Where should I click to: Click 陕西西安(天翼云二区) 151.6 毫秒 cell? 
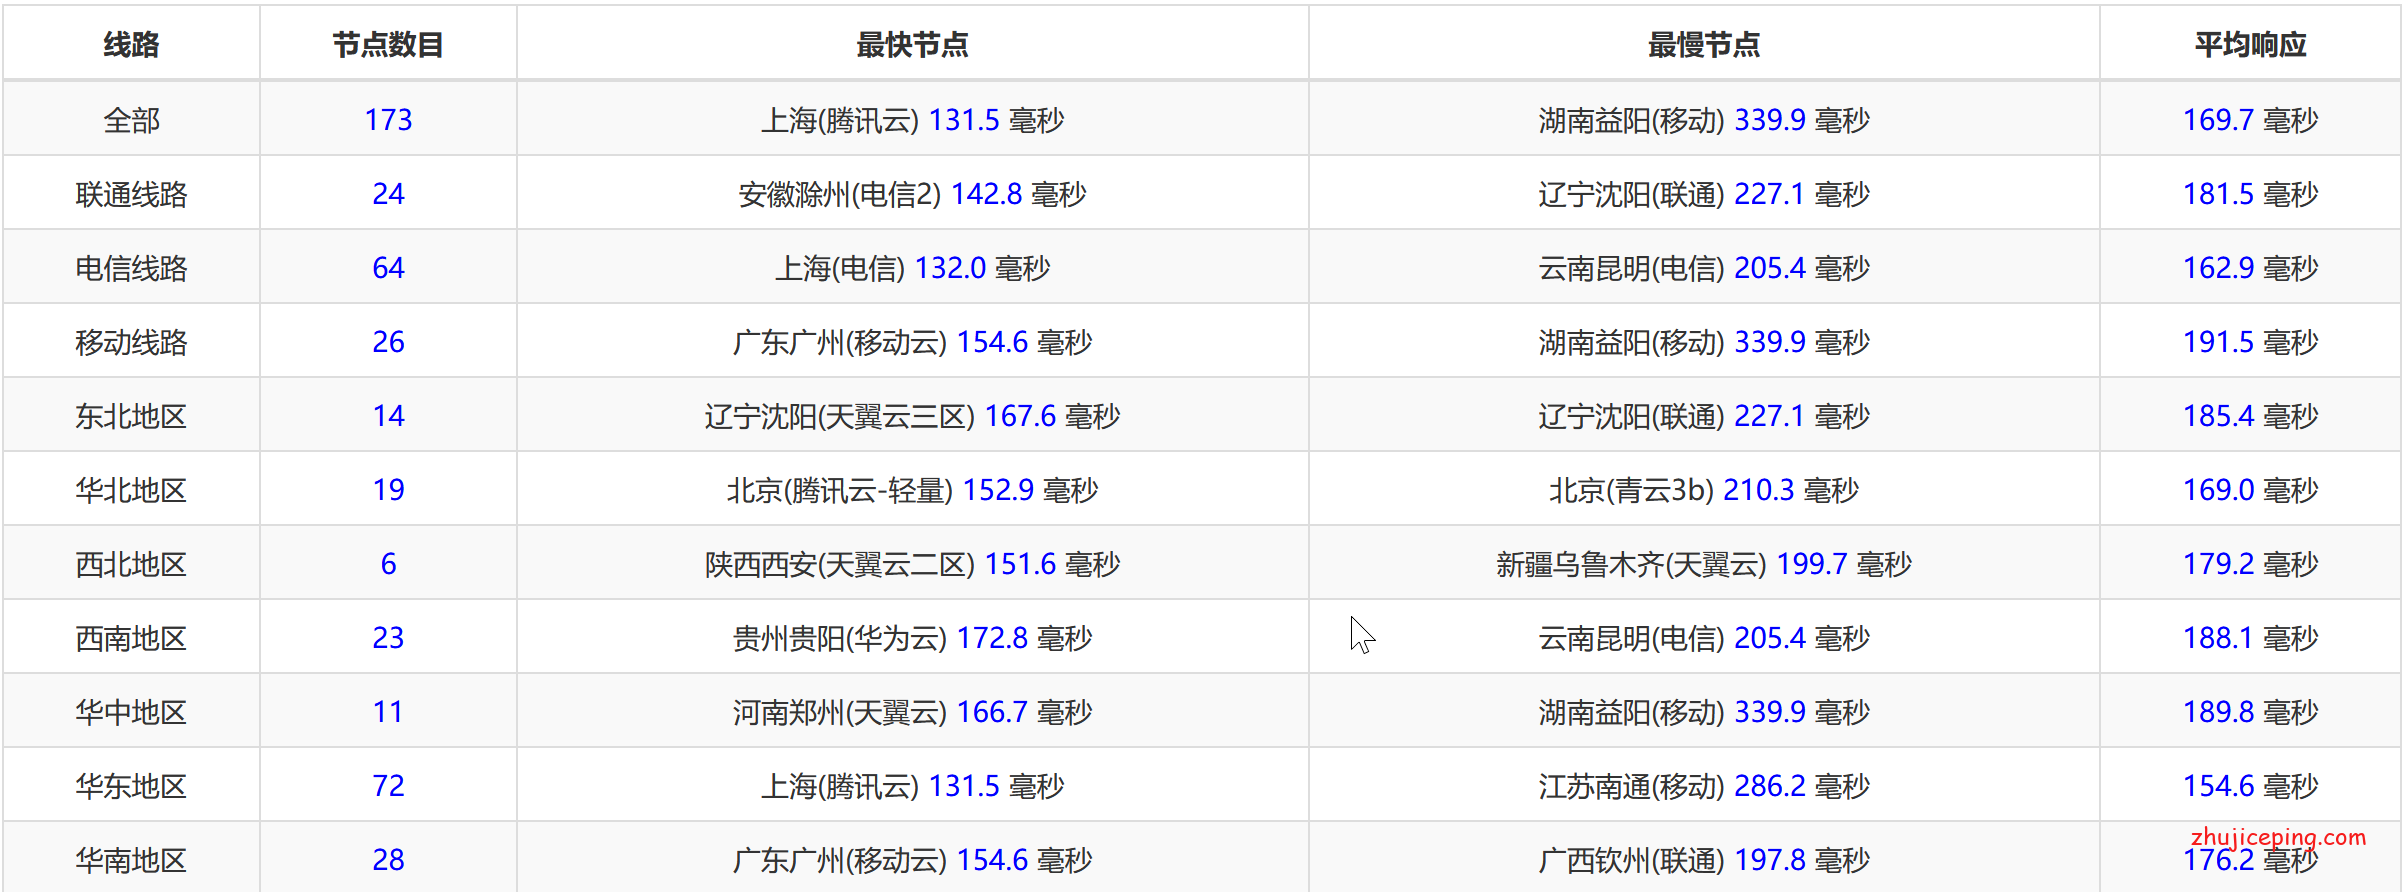(912, 564)
